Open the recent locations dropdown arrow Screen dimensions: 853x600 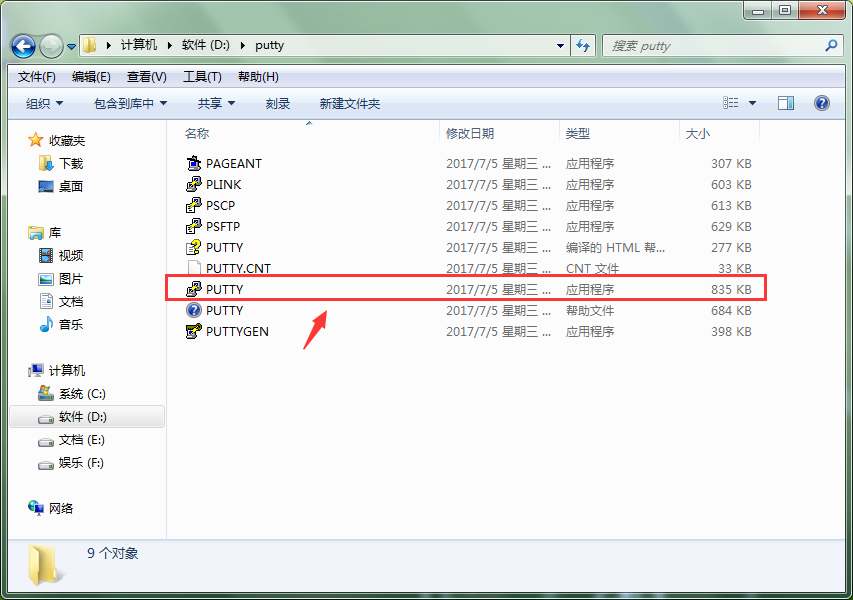pos(71,47)
